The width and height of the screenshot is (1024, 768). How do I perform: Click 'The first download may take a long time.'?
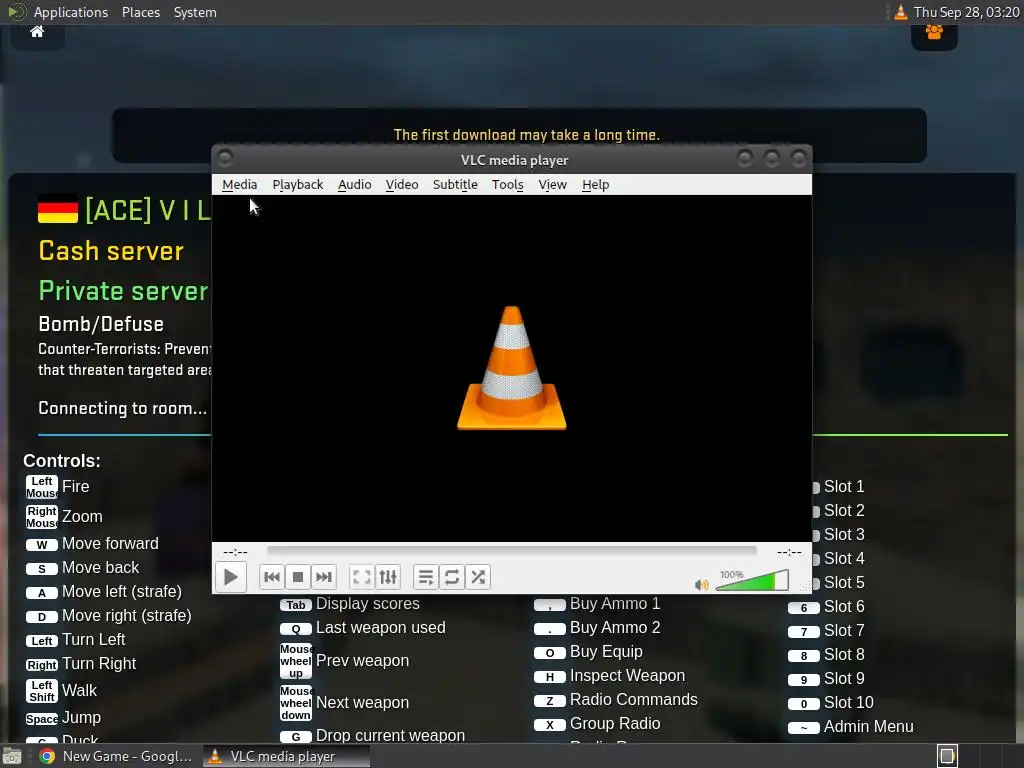[x=526, y=135]
